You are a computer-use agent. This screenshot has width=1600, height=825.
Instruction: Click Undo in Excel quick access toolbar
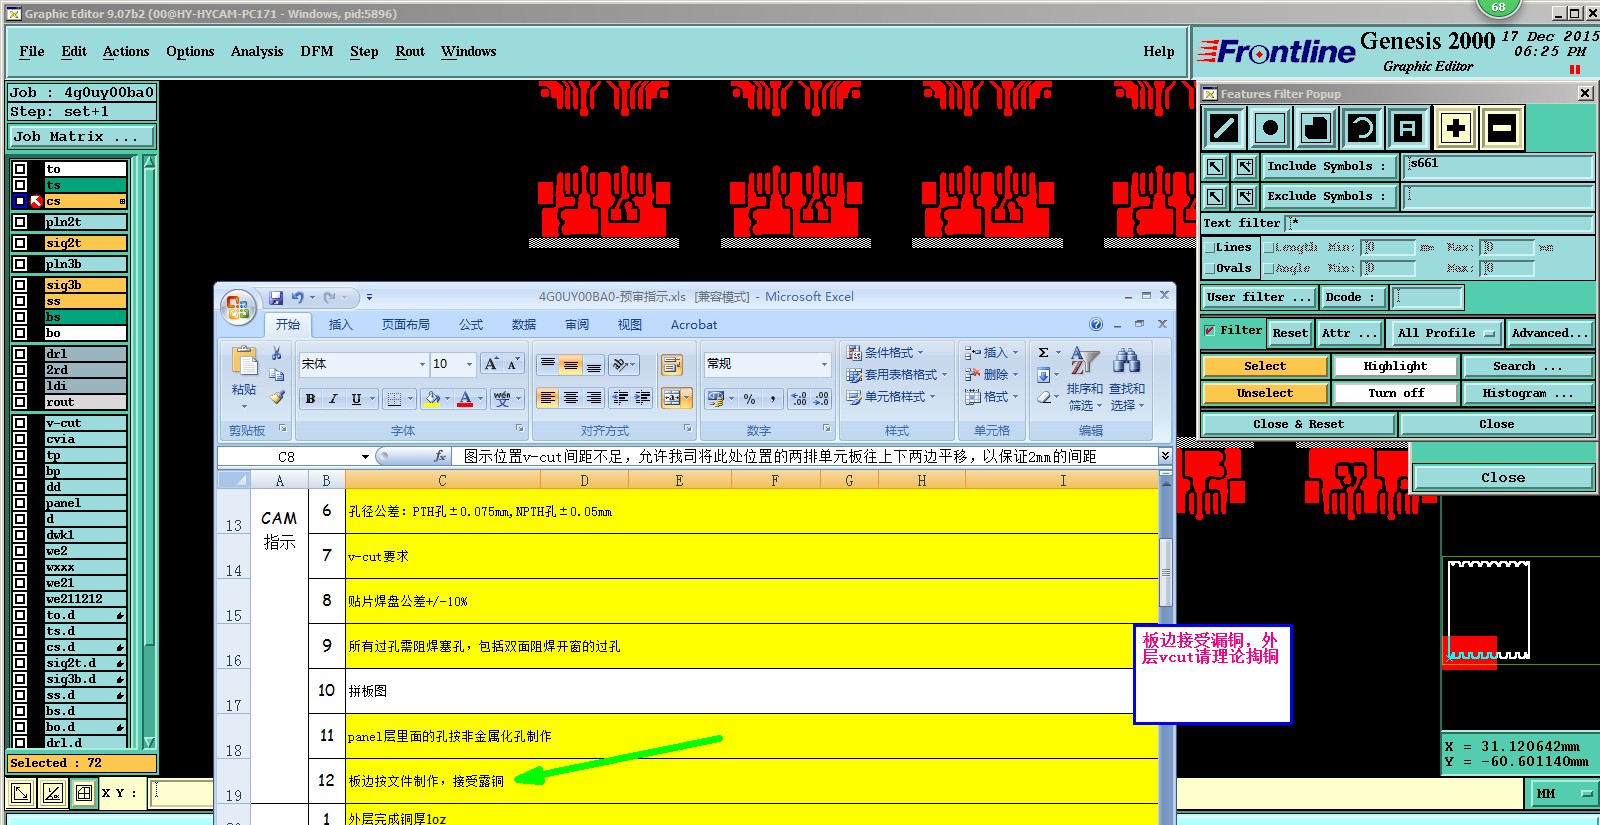297,297
